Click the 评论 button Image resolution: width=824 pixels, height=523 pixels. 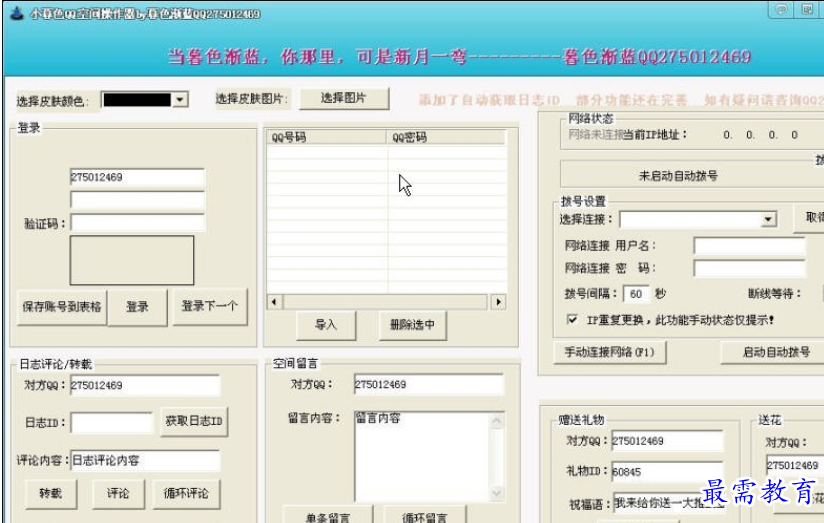tap(118, 493)
